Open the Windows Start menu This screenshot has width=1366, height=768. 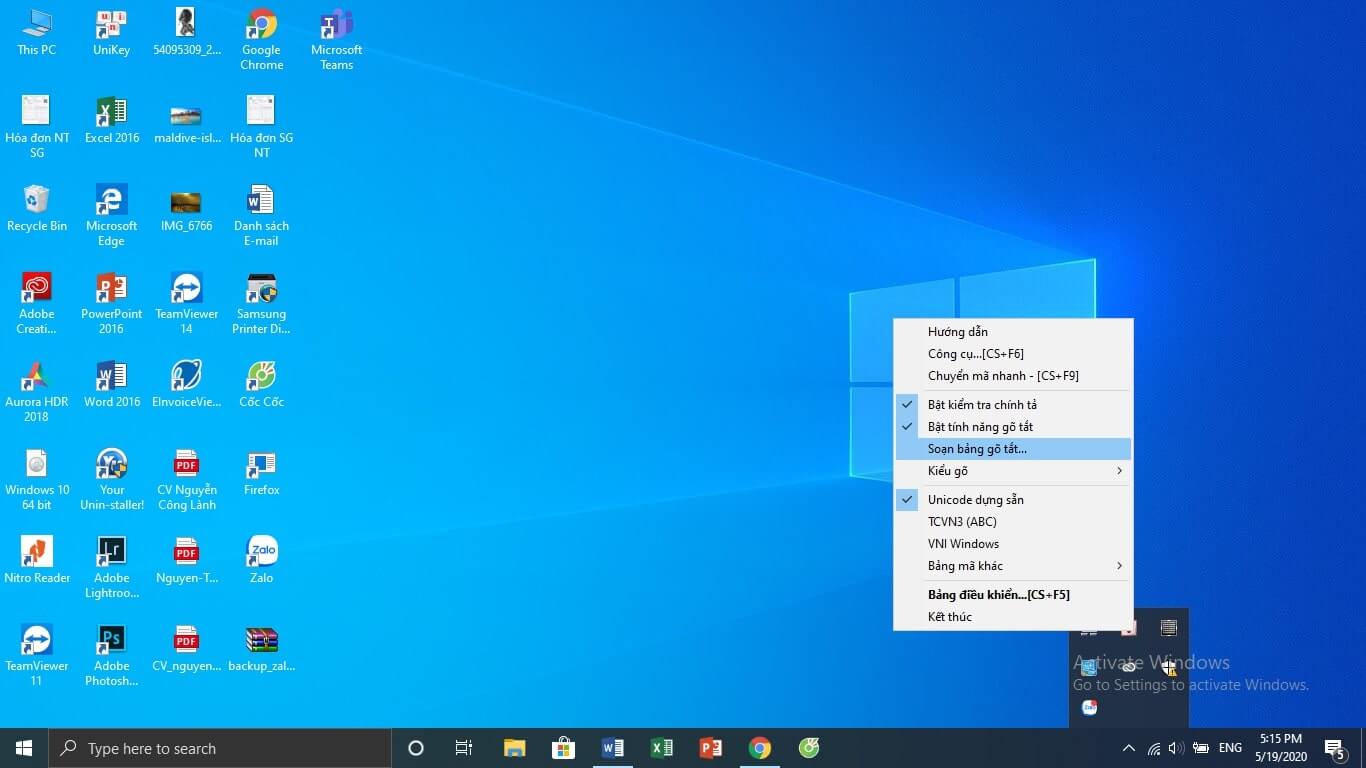click(x=24, y=748)
